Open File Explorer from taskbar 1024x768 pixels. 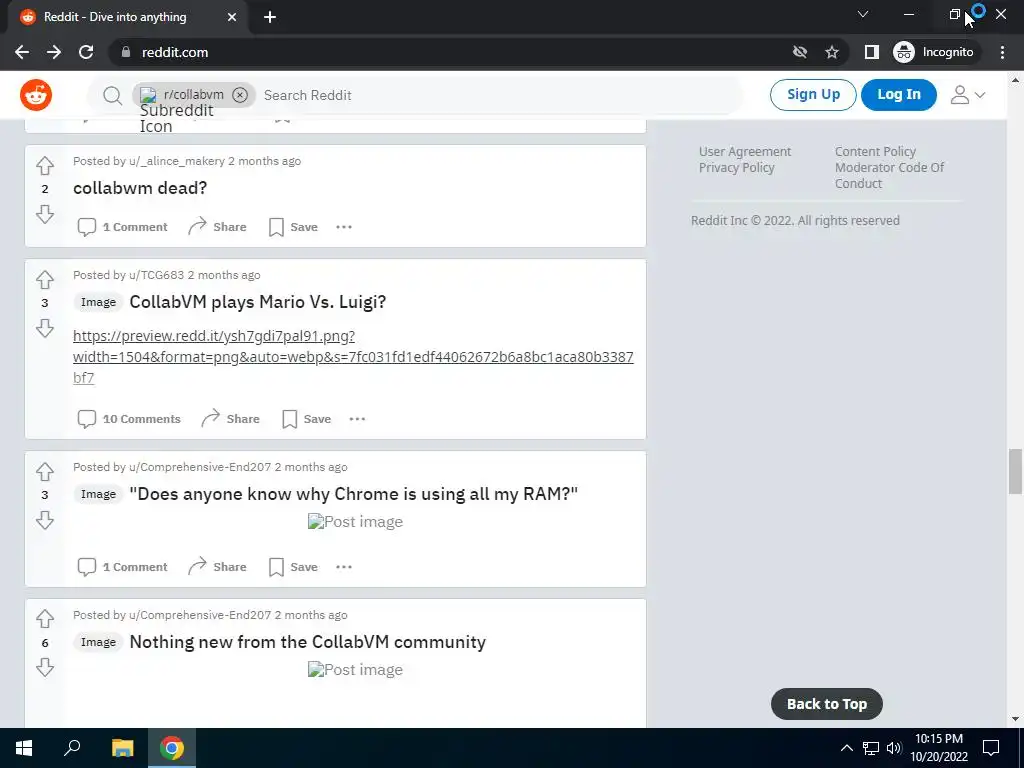pyautogui.click(x=122, y=748)
